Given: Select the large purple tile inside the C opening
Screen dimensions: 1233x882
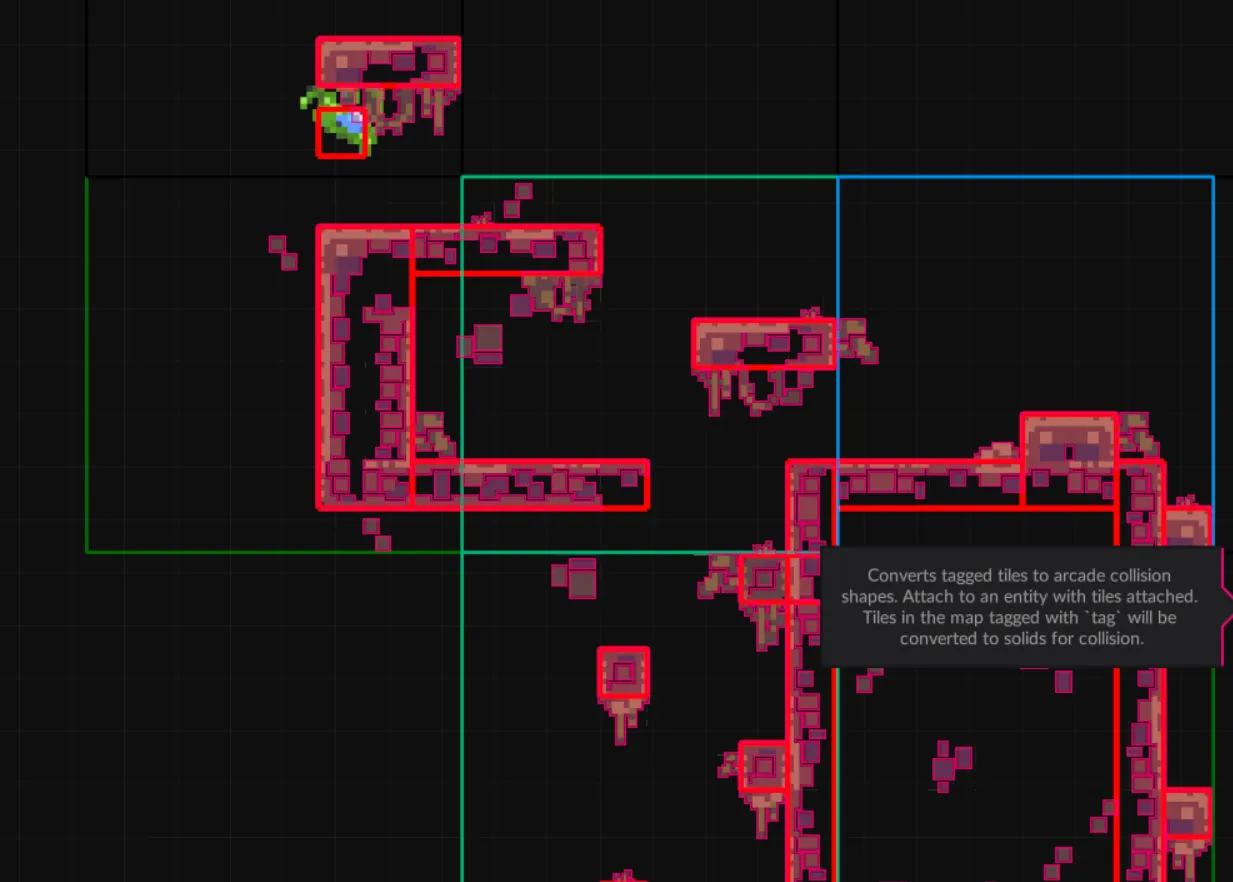Looking at the screenshot, I should pos(487,341).
